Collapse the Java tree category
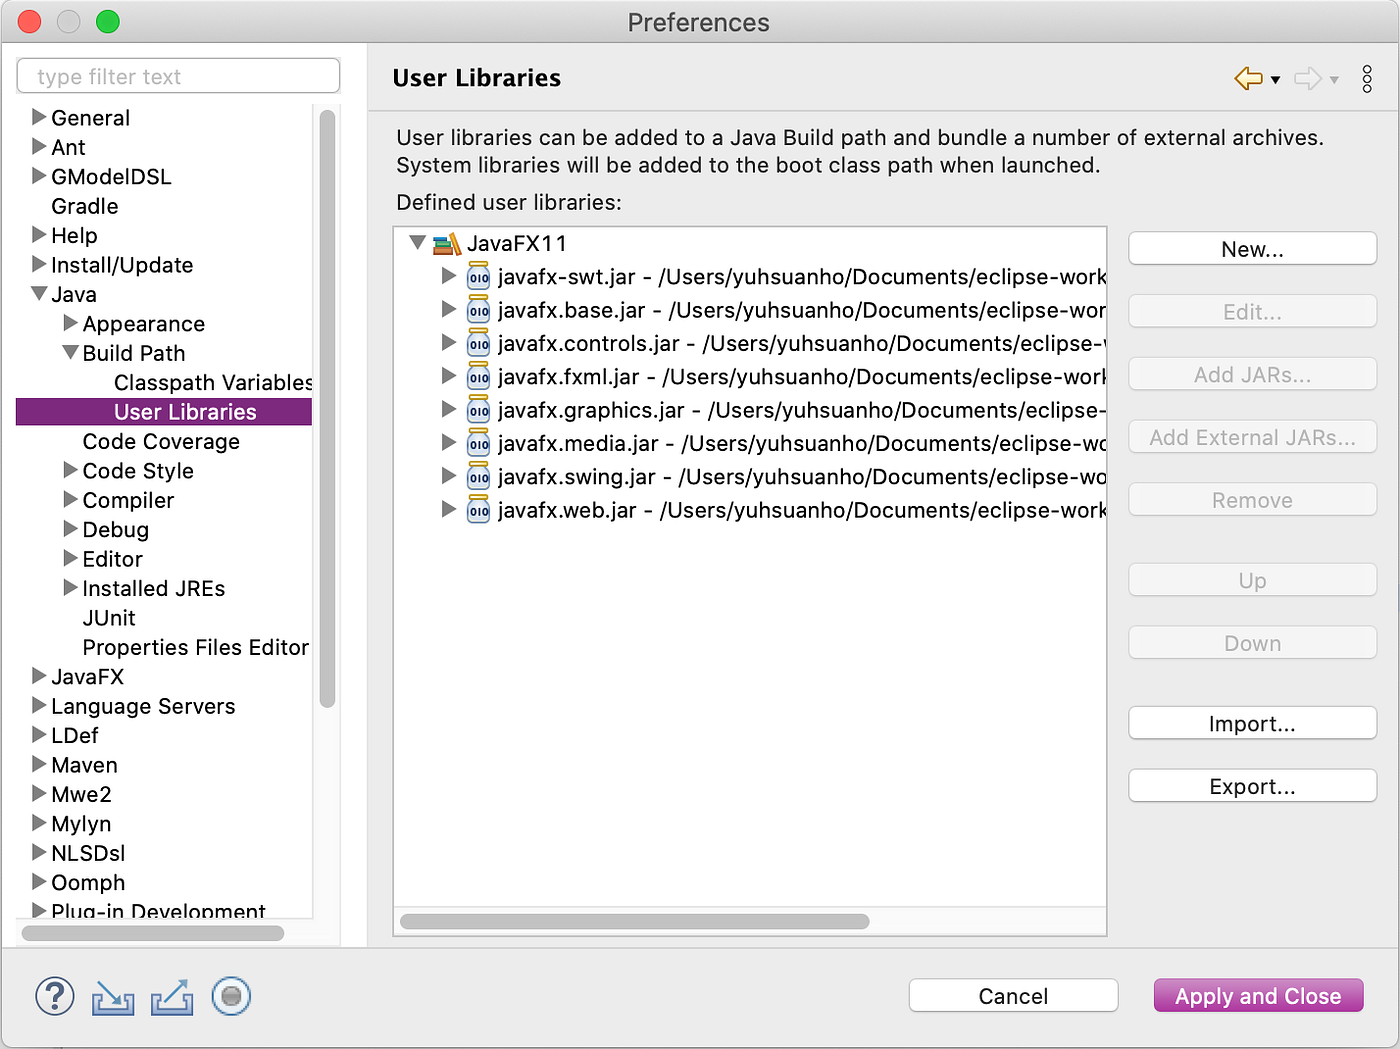This screenshot has width=1400, height=1049. (x=39, y=294)
